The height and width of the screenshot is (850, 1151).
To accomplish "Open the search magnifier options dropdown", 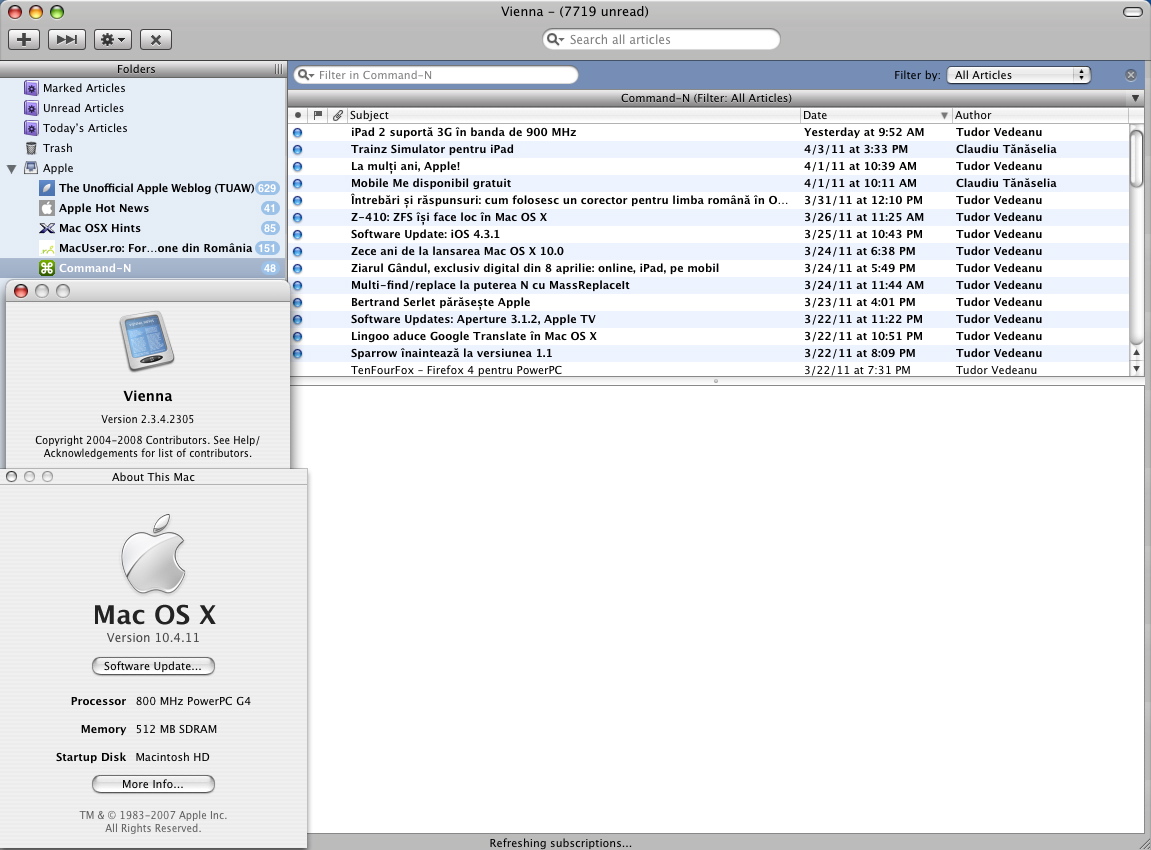I will pos(556,40).
